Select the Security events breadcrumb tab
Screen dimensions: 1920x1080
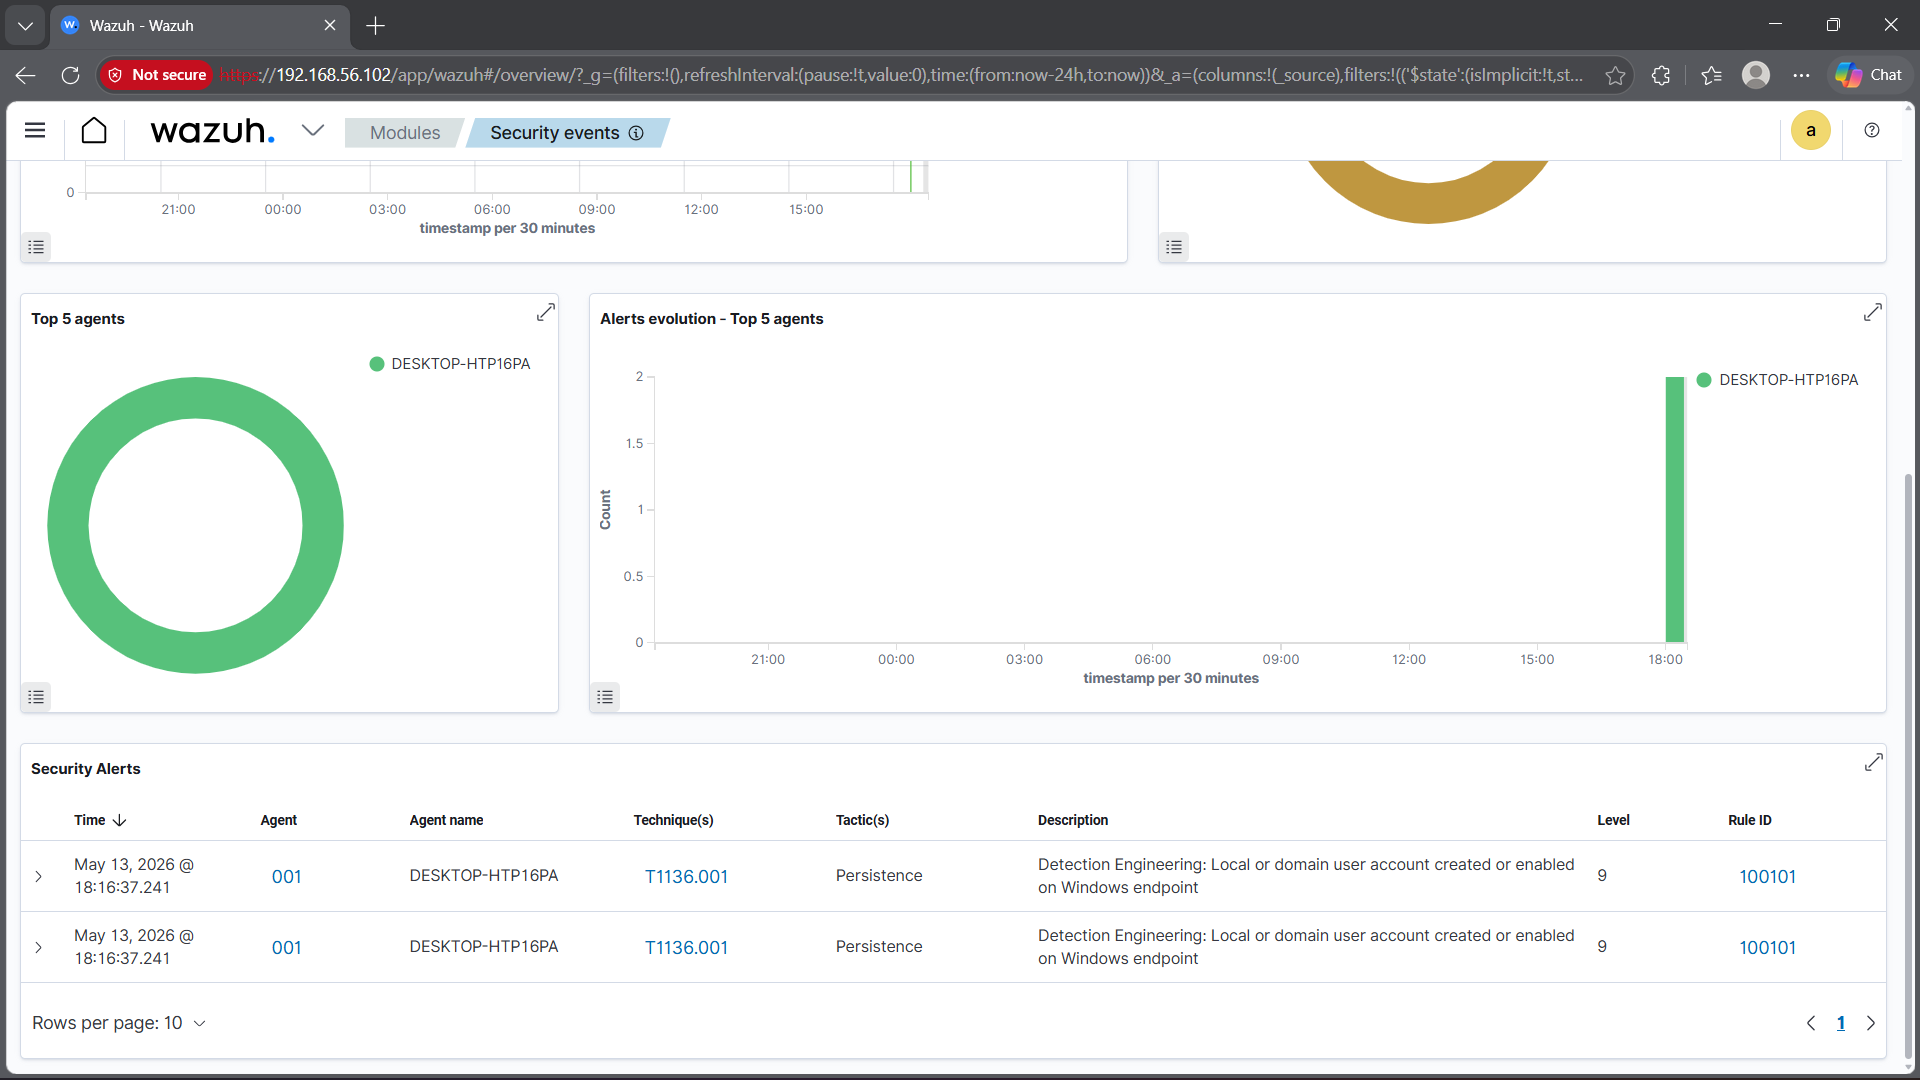click(555, 133)
